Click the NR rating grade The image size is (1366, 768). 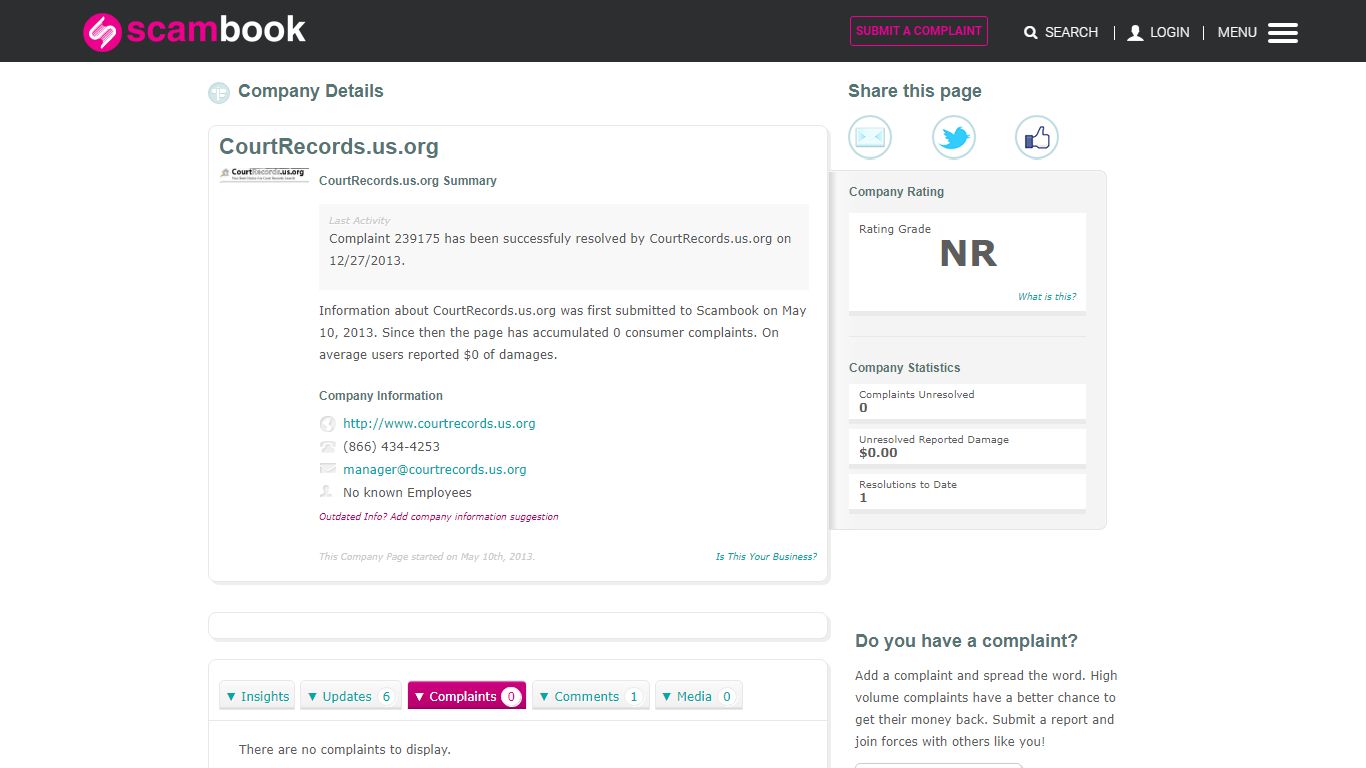(x=968, y=254)
